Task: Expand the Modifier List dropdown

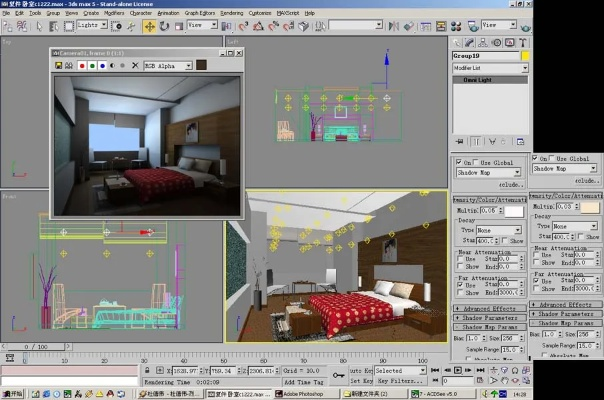Action: pyautogui.click(x=489, y=68)
